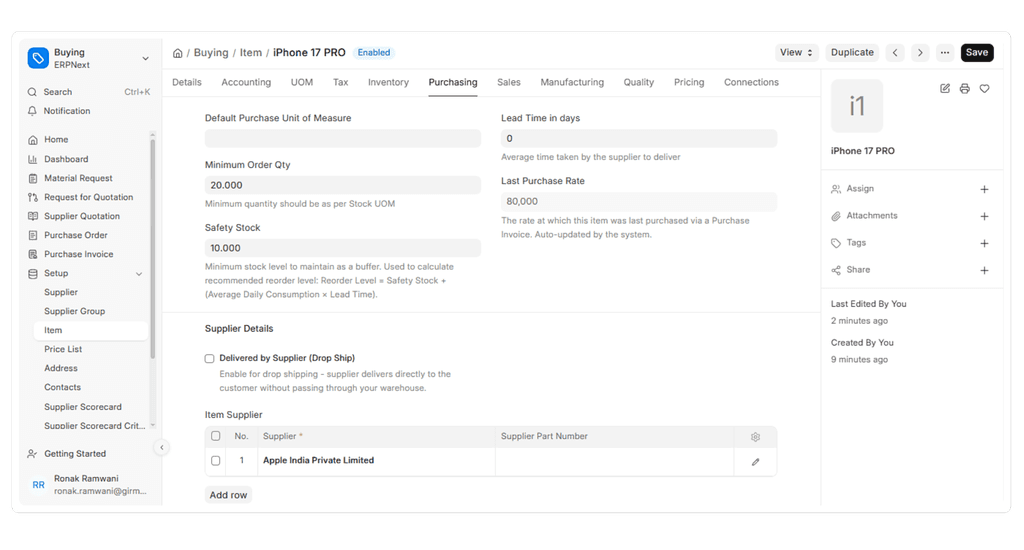Viewport: 1024px width, 550px height.
Task: Go to previous record arrow
Action: click(895, 53)
